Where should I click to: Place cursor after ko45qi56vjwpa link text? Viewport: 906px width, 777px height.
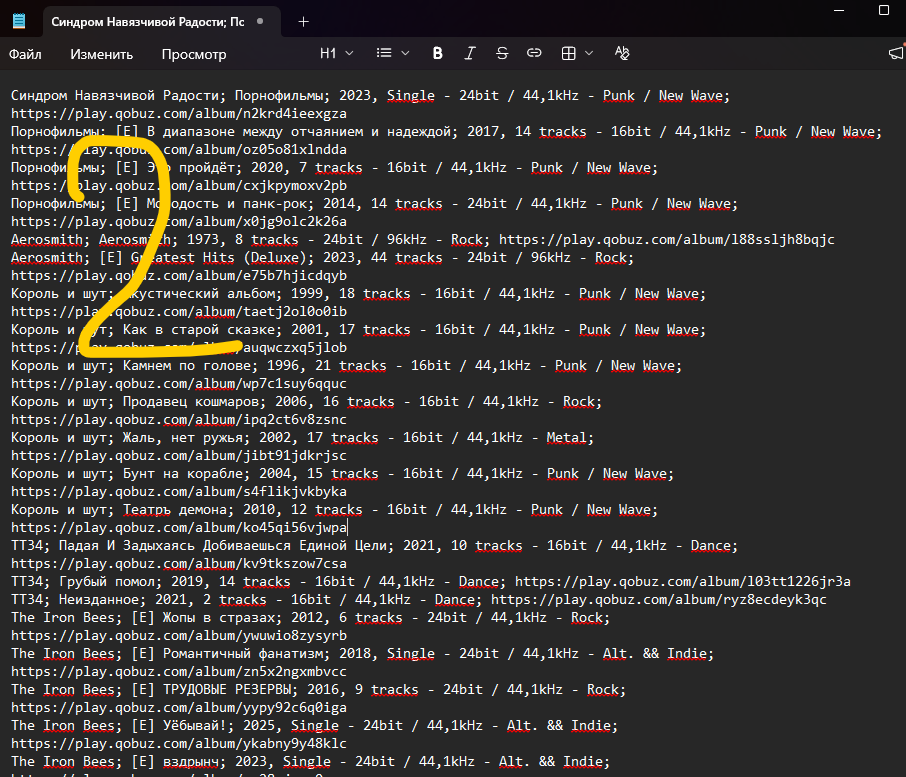point(348,528)
